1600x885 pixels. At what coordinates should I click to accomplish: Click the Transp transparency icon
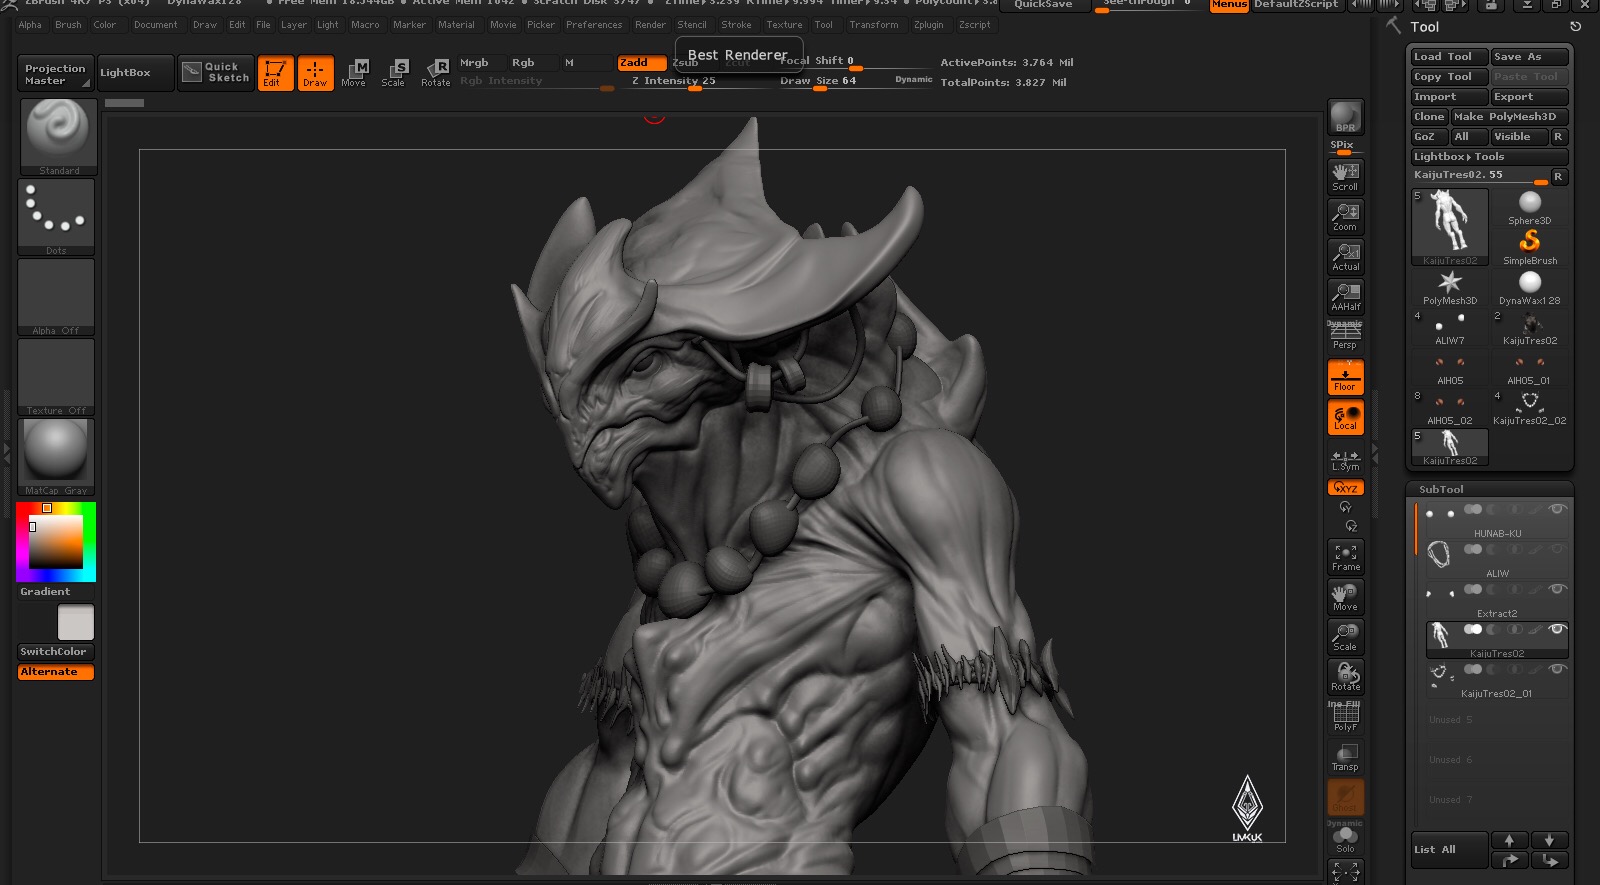point(1345,757)
